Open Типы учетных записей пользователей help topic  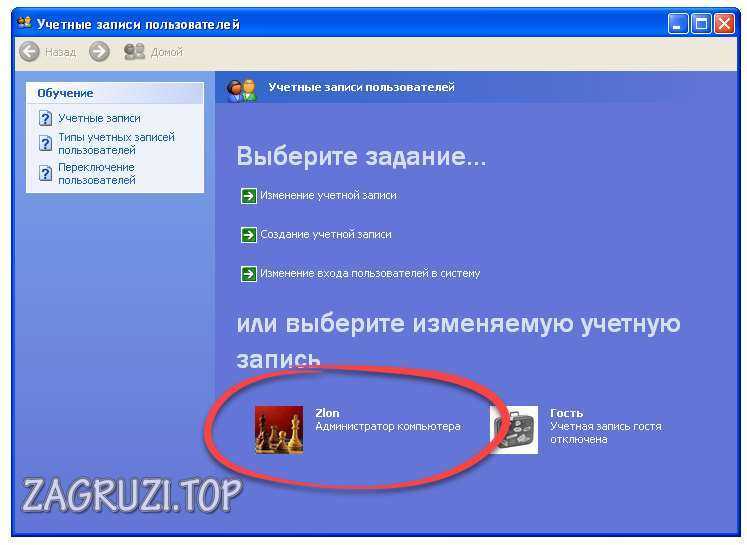point(116,143)
